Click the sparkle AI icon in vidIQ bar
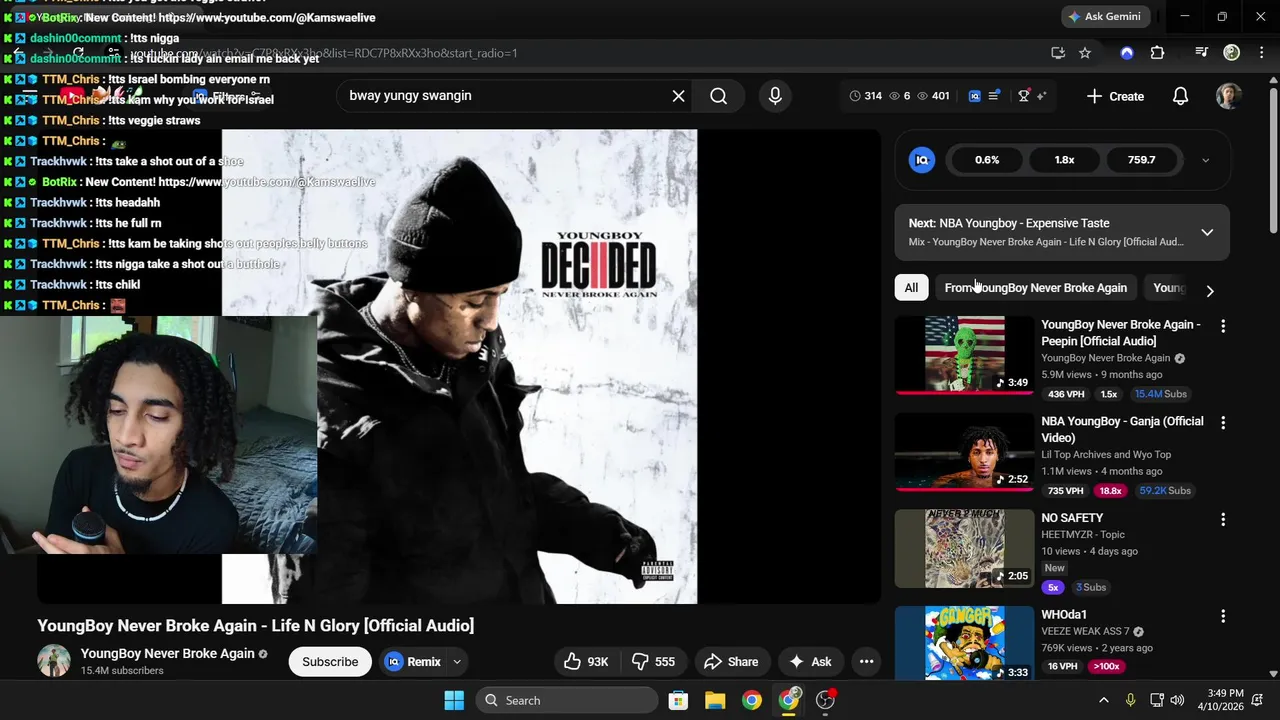1280x720 pixels. coord(1041,96)
